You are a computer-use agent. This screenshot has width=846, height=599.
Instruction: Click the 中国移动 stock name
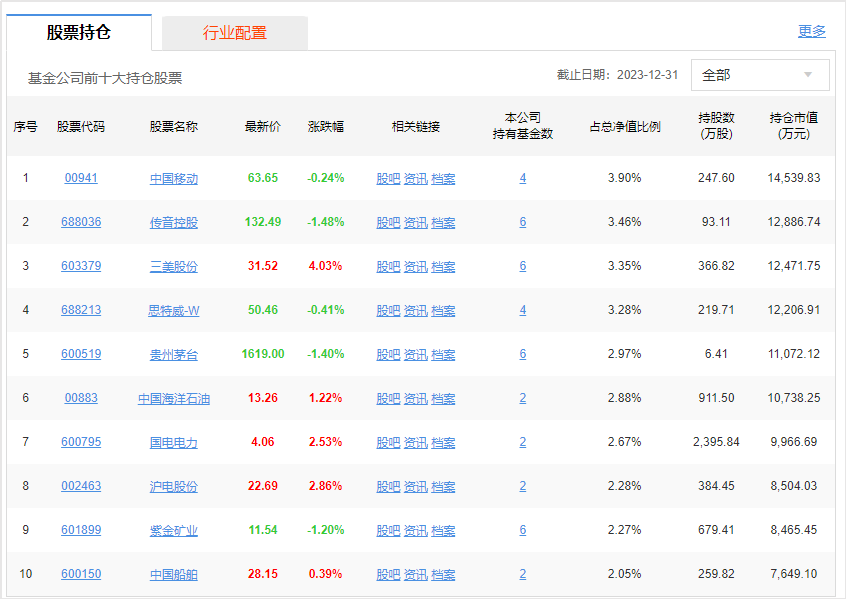click(174, 179)
